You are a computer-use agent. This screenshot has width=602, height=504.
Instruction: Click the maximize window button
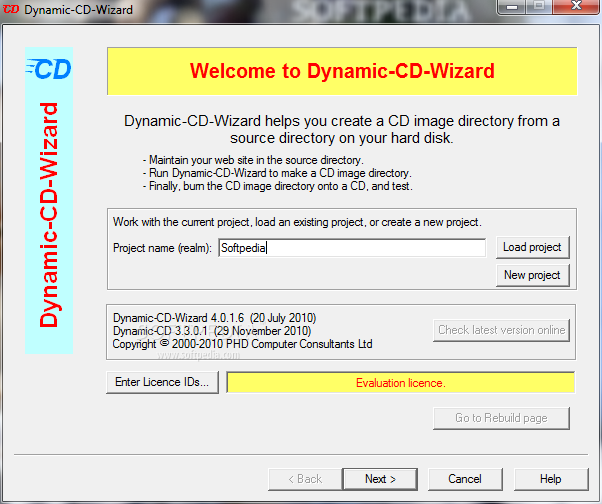539,6
